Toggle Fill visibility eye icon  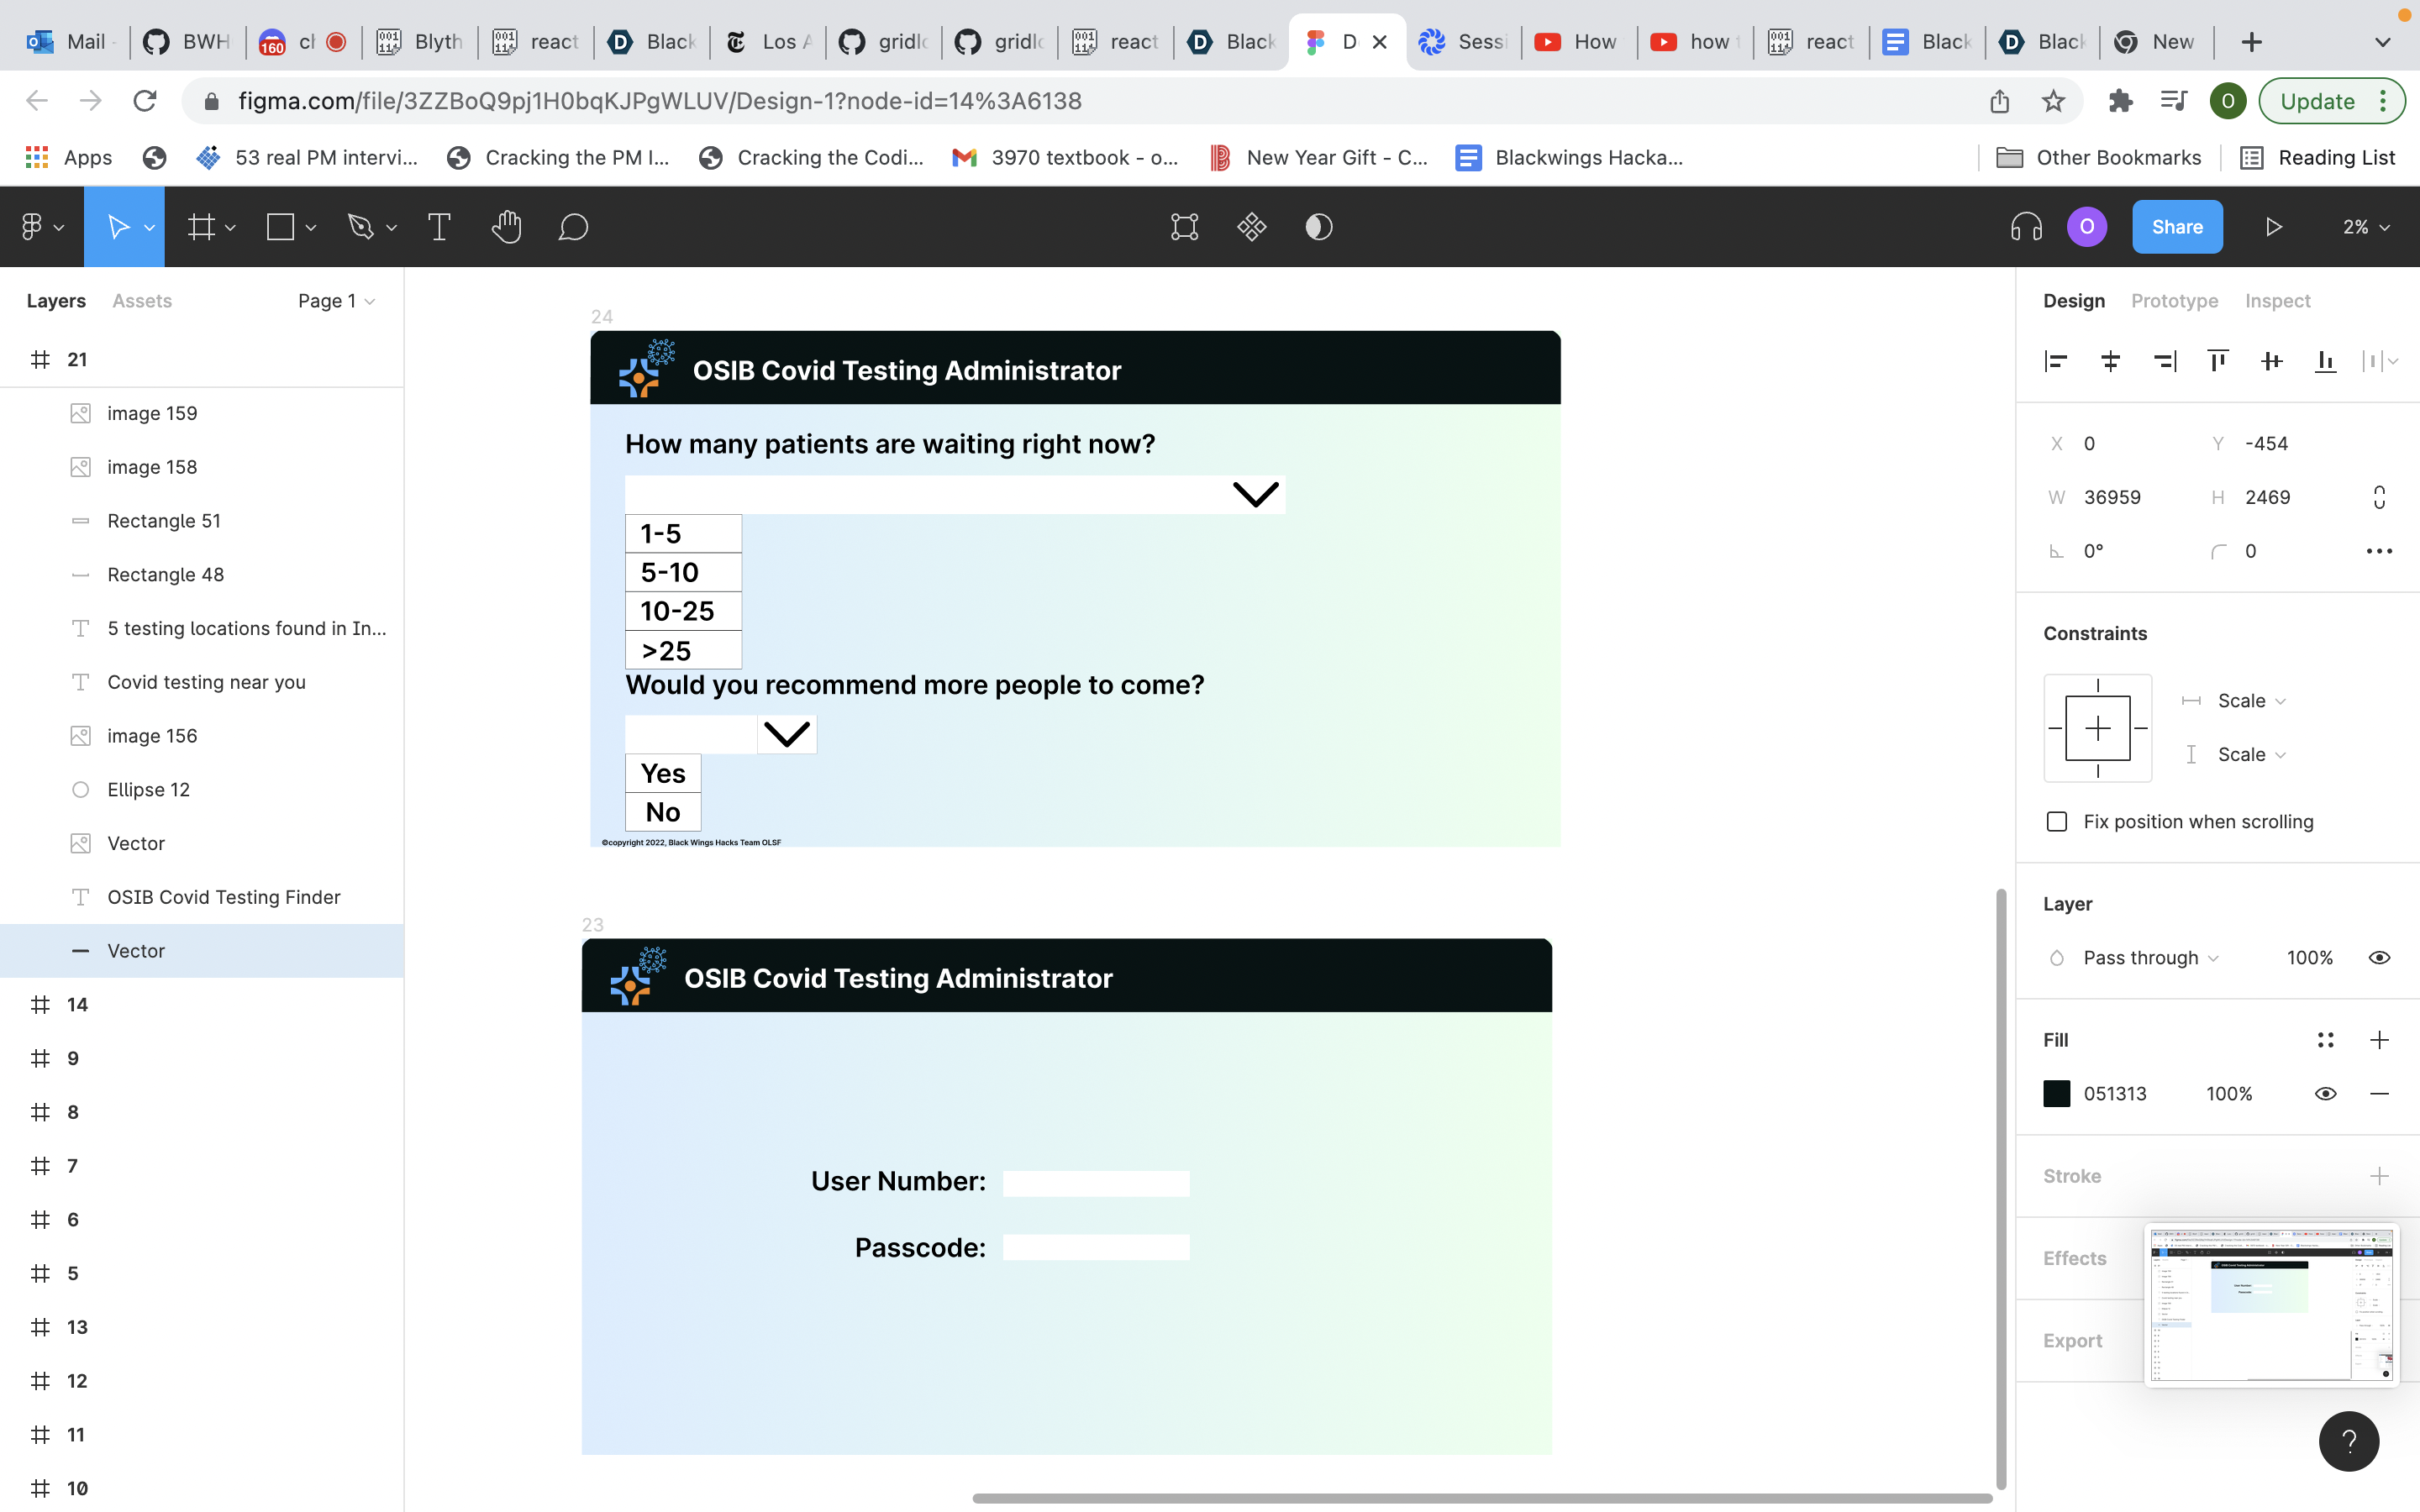[2325, 1093]
